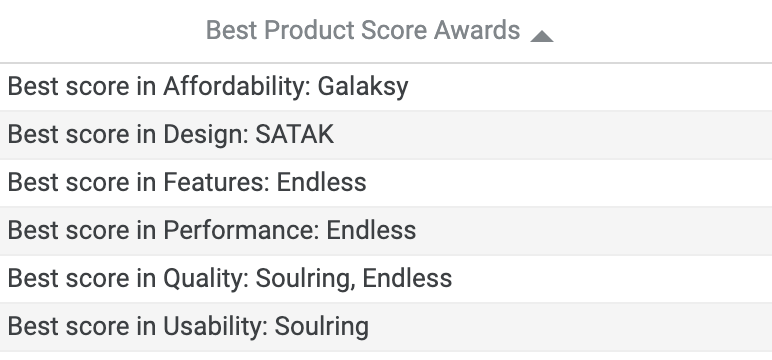This screenshot has height=360, width=772.
Task: Click the word Performance in fourth row
Action: point(241,230)
